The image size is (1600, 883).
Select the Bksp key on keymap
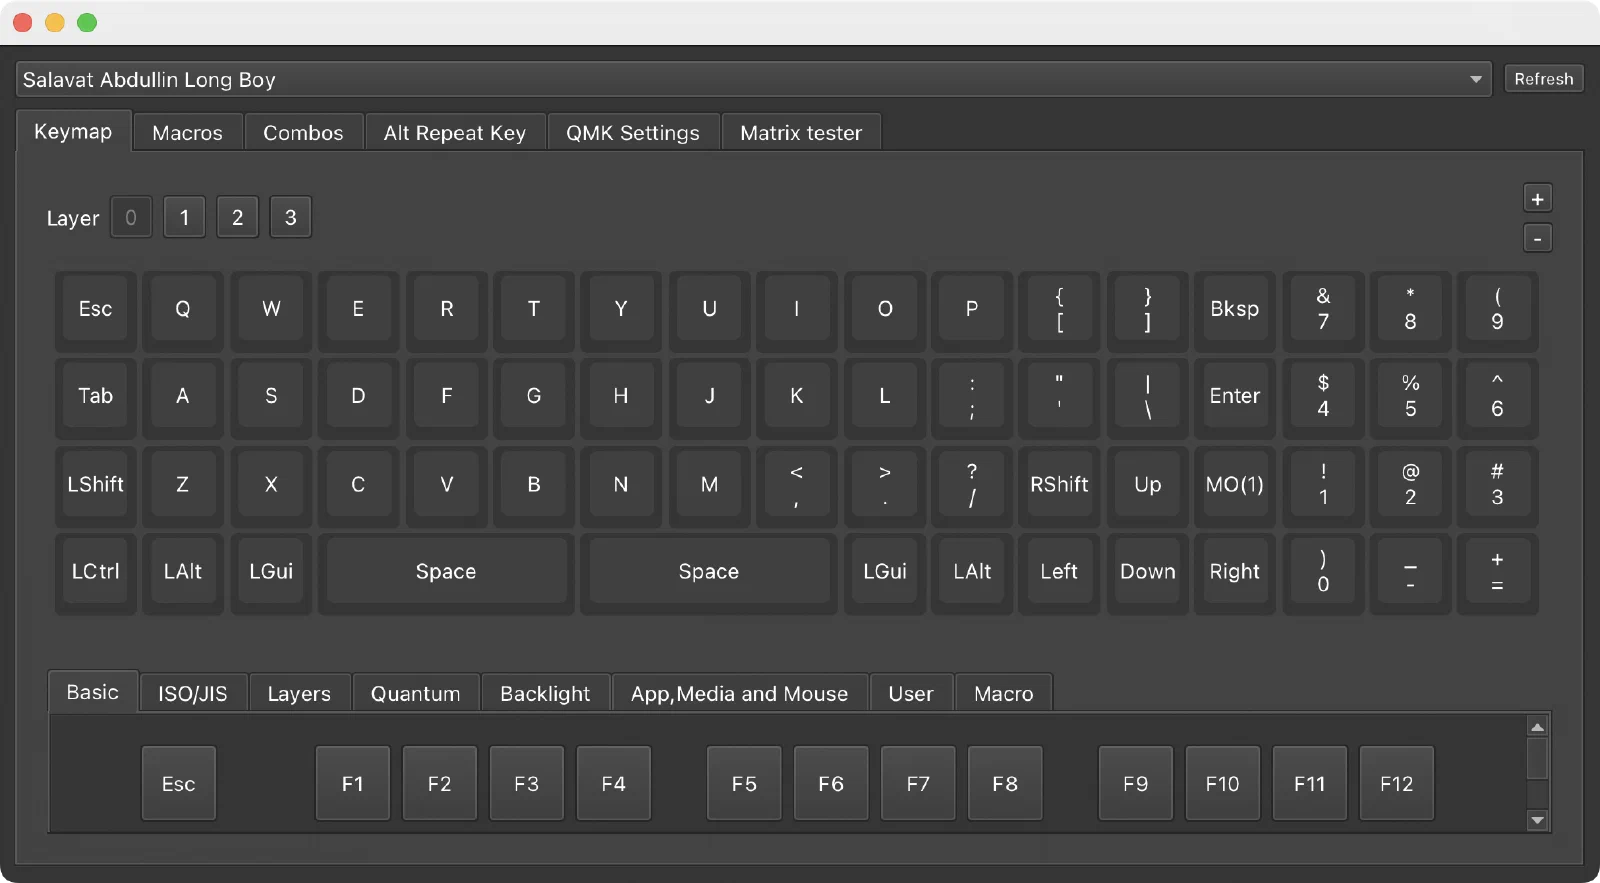tap(1234, 309)
